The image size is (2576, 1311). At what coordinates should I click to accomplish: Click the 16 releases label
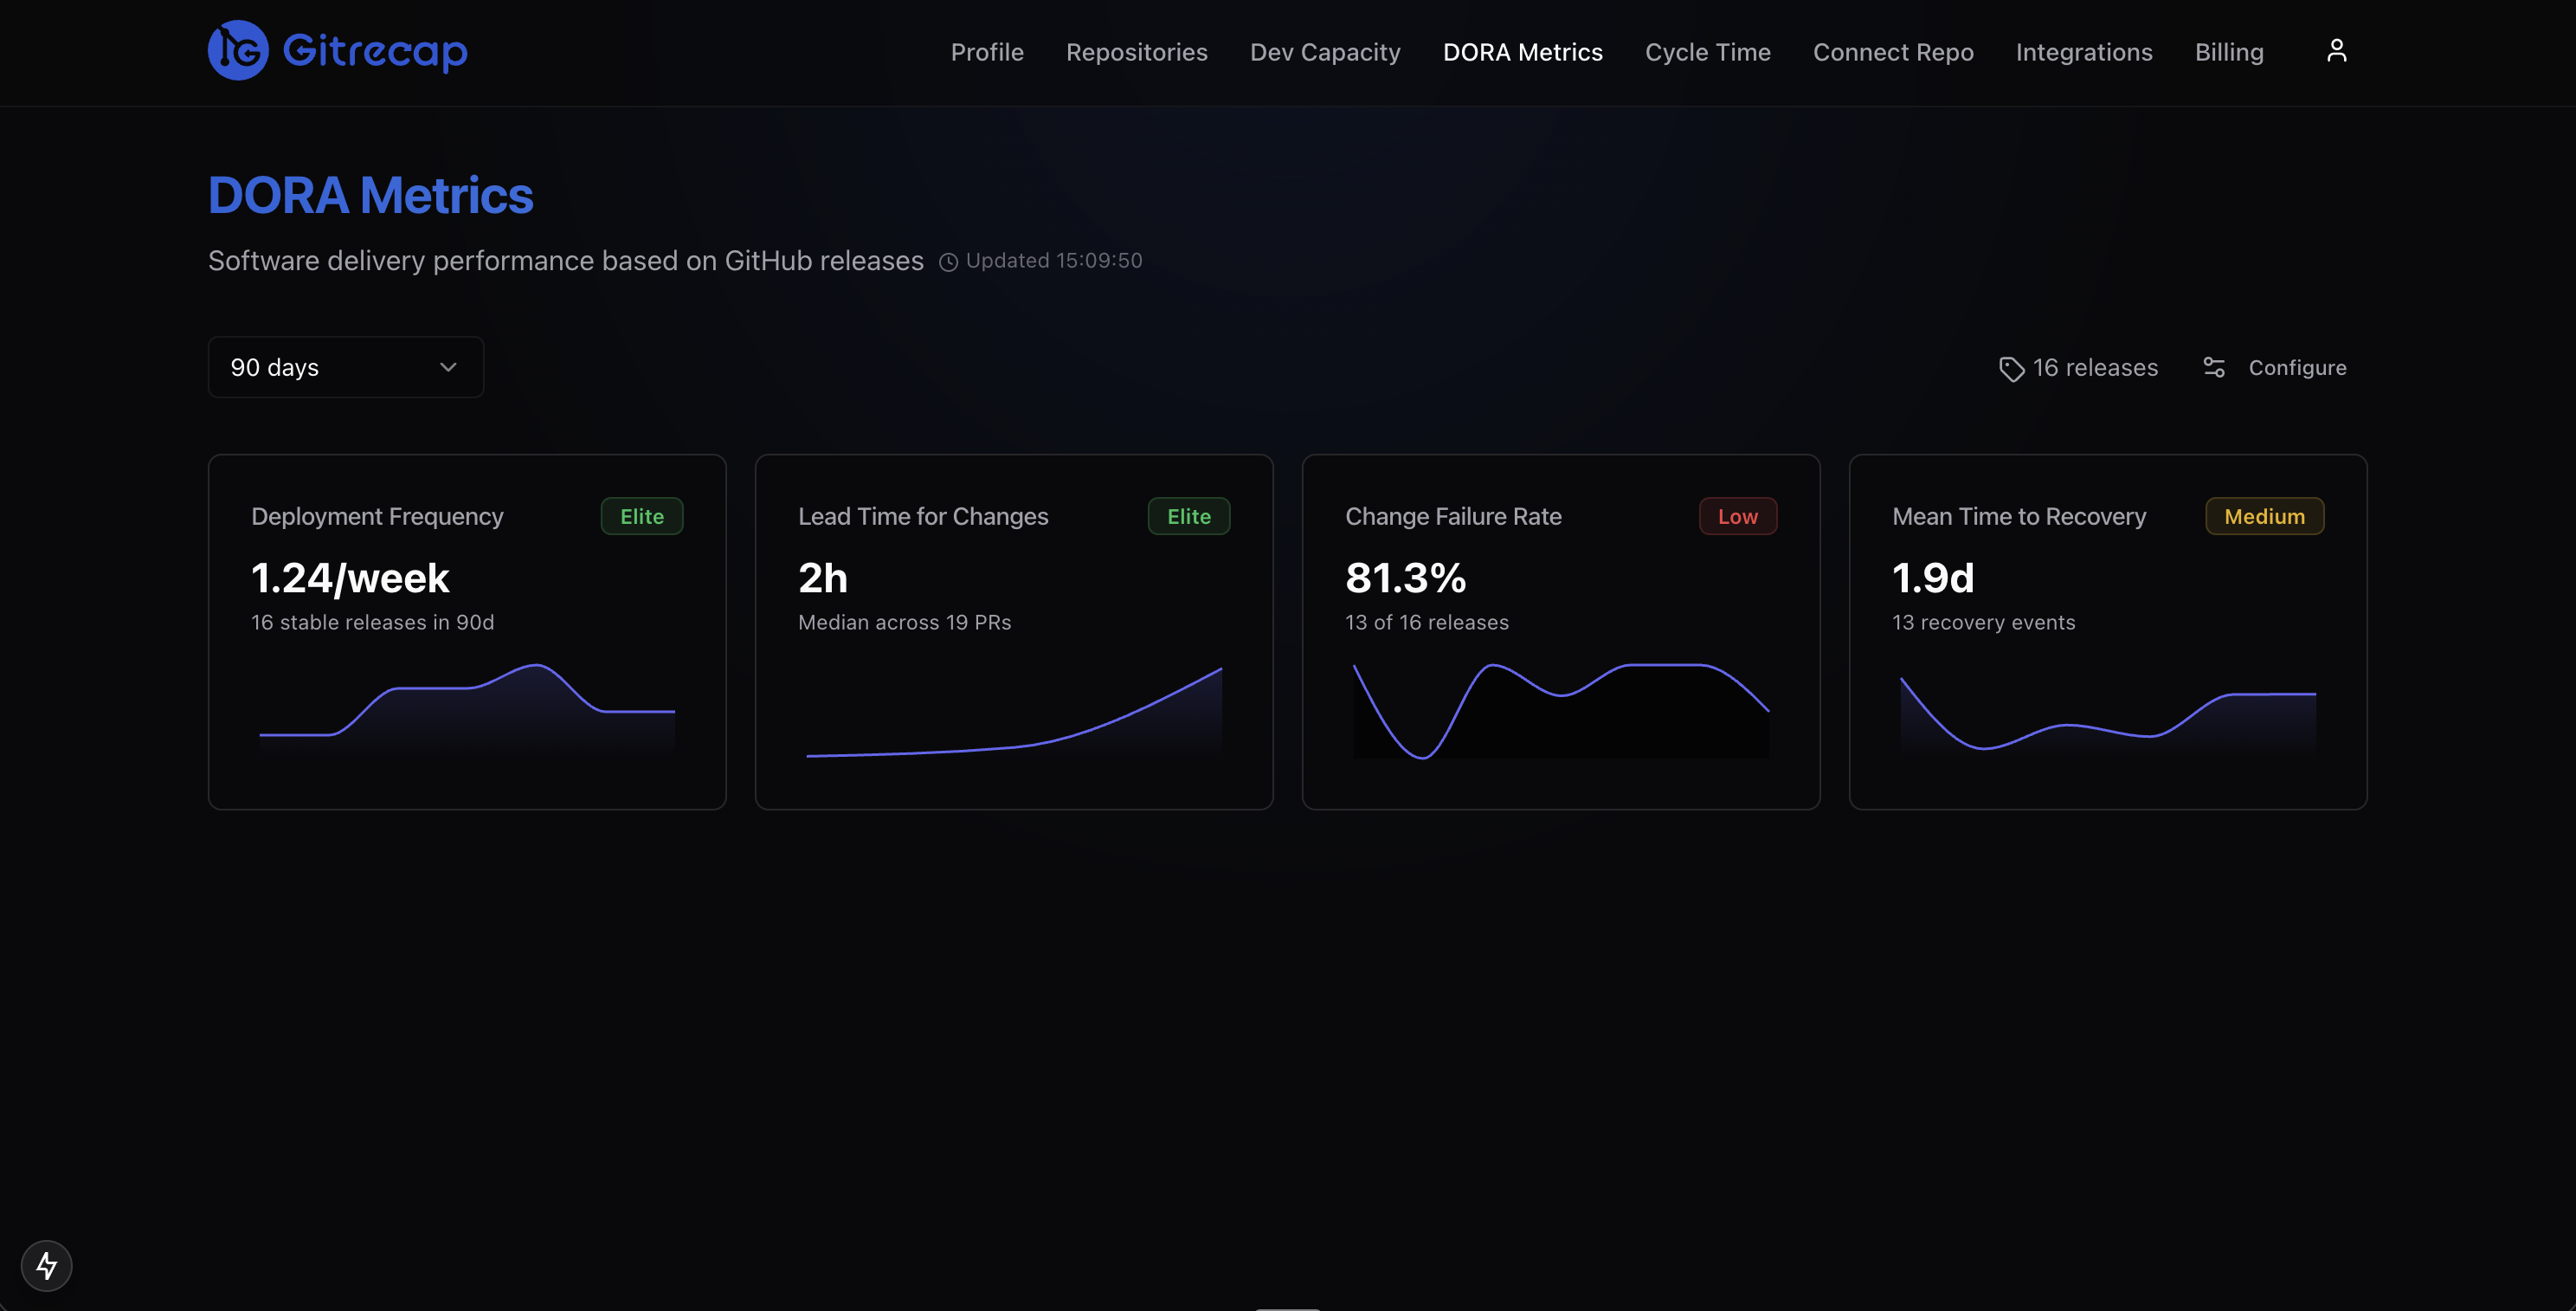click(2095, 367)
